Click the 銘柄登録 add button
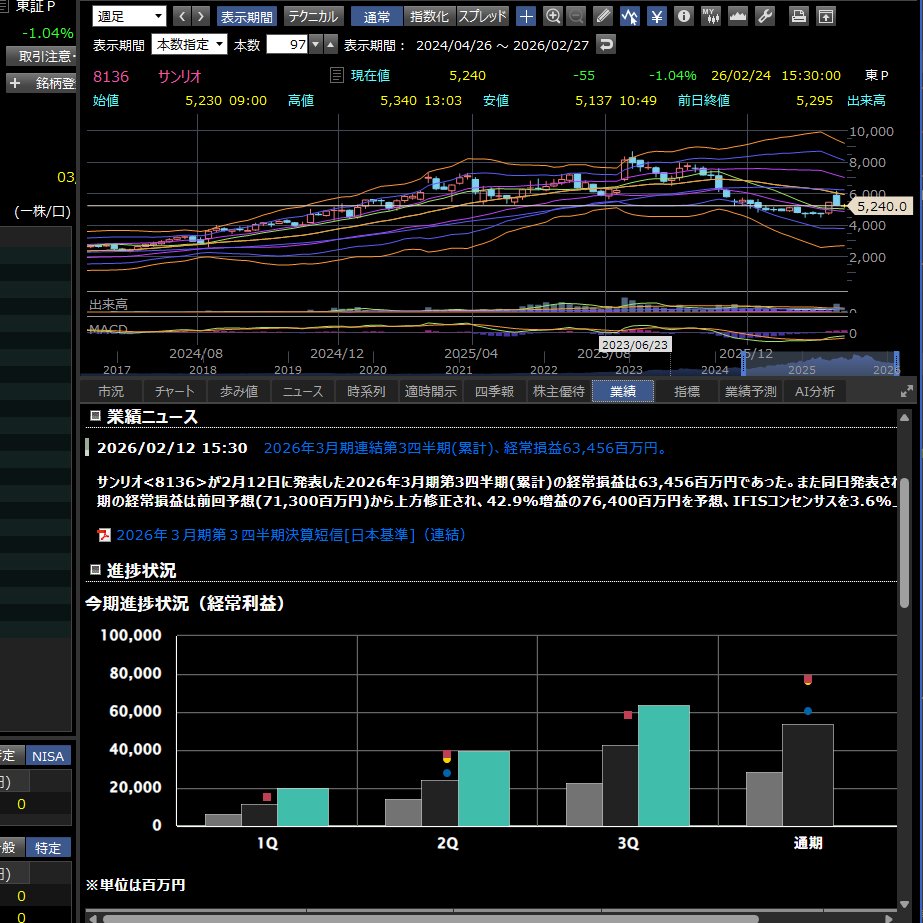Image resolution: width=923 pixels, height=923 pixels. point(41,84)
